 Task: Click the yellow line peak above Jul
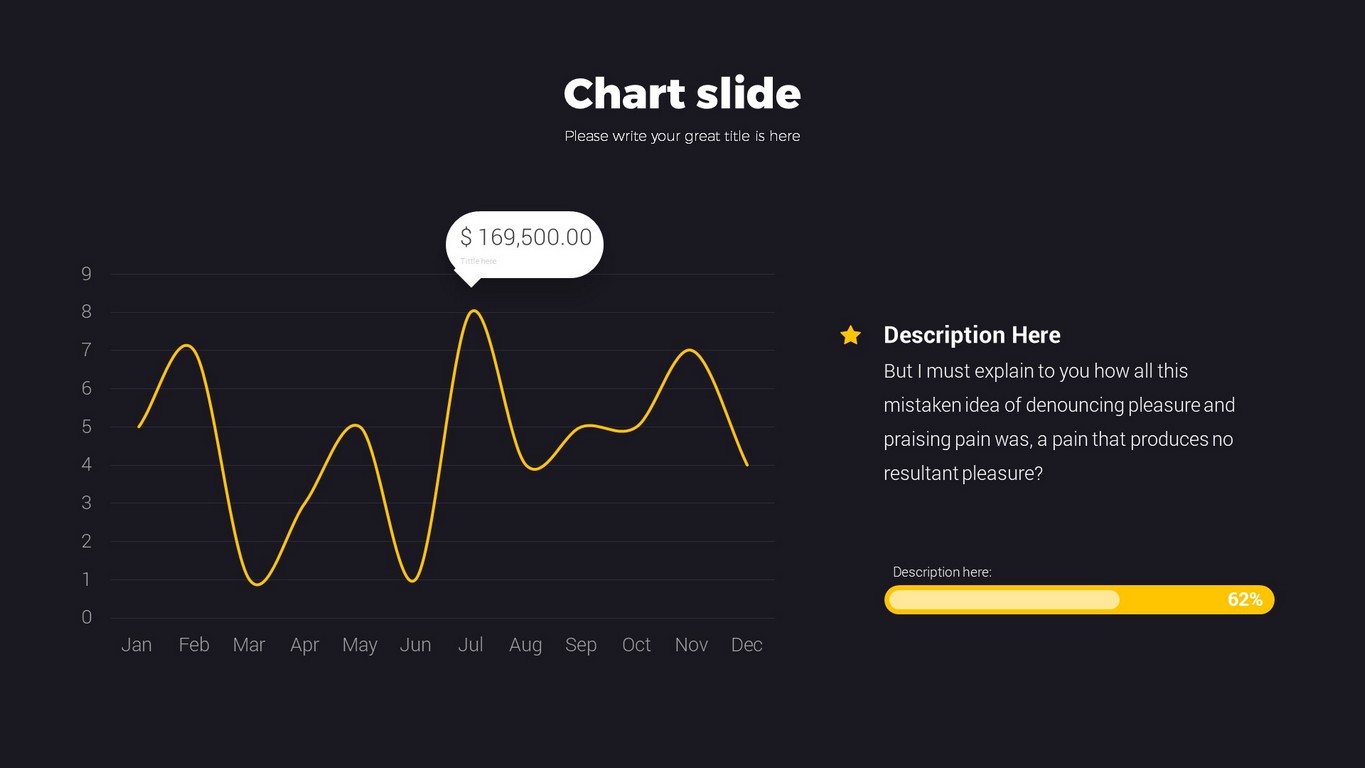[473, 311]
